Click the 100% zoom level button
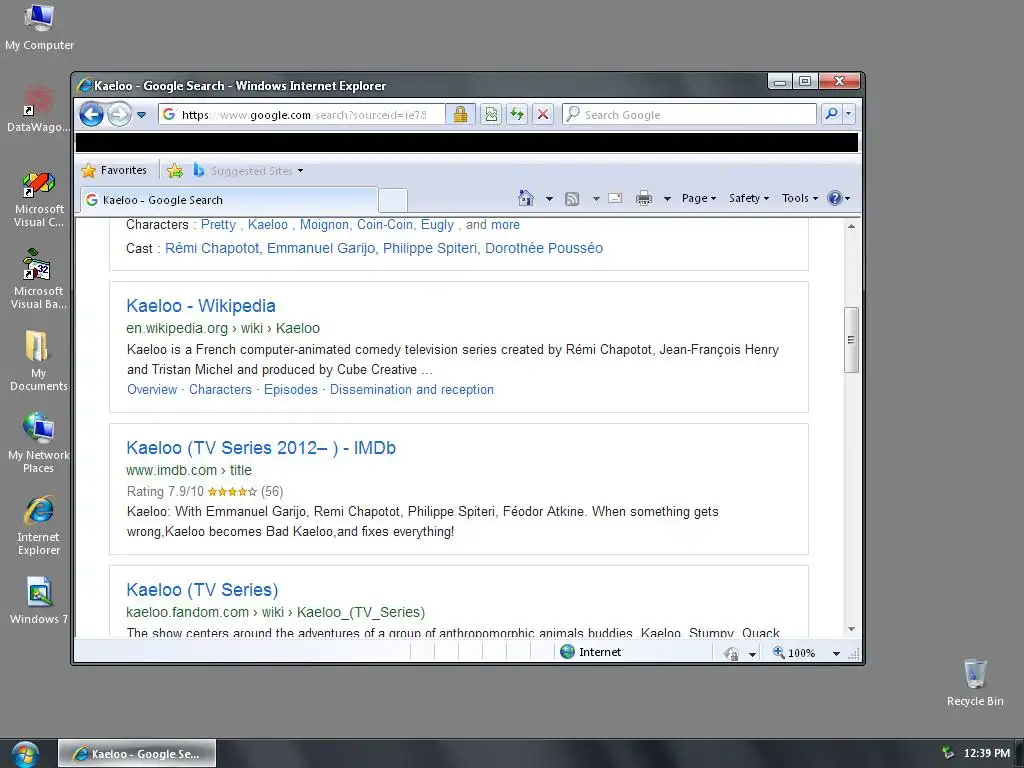The image size is (1024, 768). pos(794,652)
